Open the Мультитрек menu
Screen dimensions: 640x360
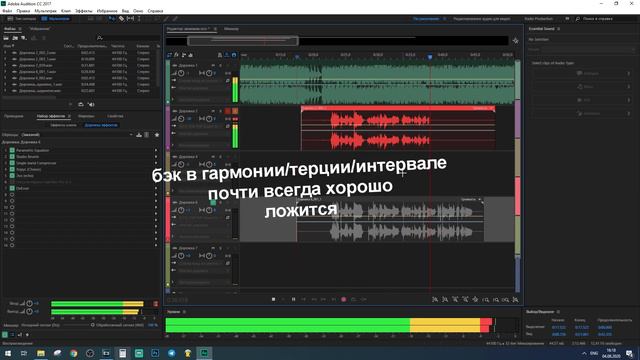[45, 11]
